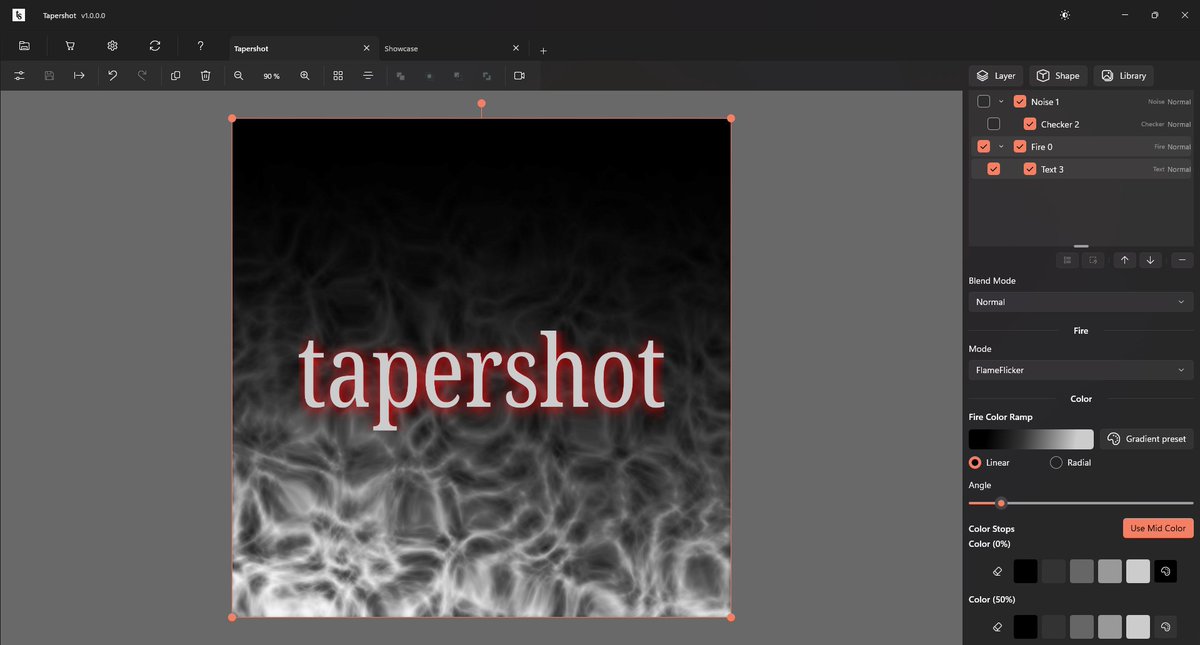Image resolution: width=1200 pixels, height=645 pixels.
Task: Click the save floppy disk icon
Action: pyautogui.click(x=49, y=76)
